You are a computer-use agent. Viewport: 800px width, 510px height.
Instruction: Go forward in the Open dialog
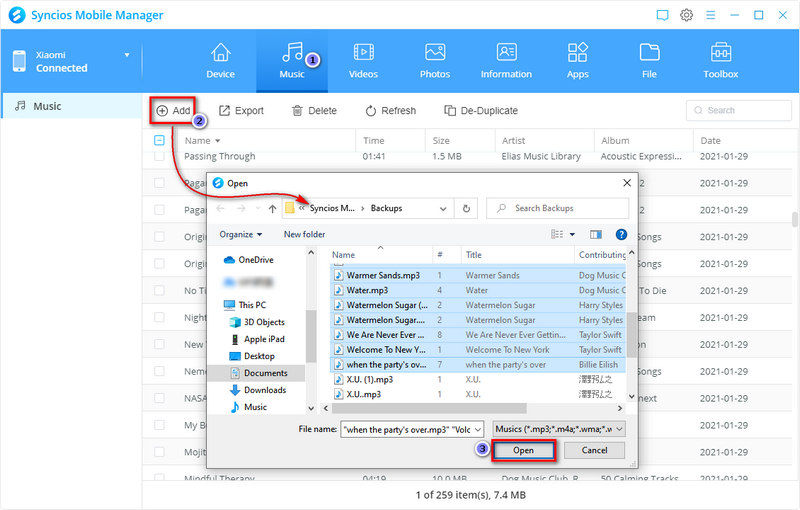(x=241, y=209)
